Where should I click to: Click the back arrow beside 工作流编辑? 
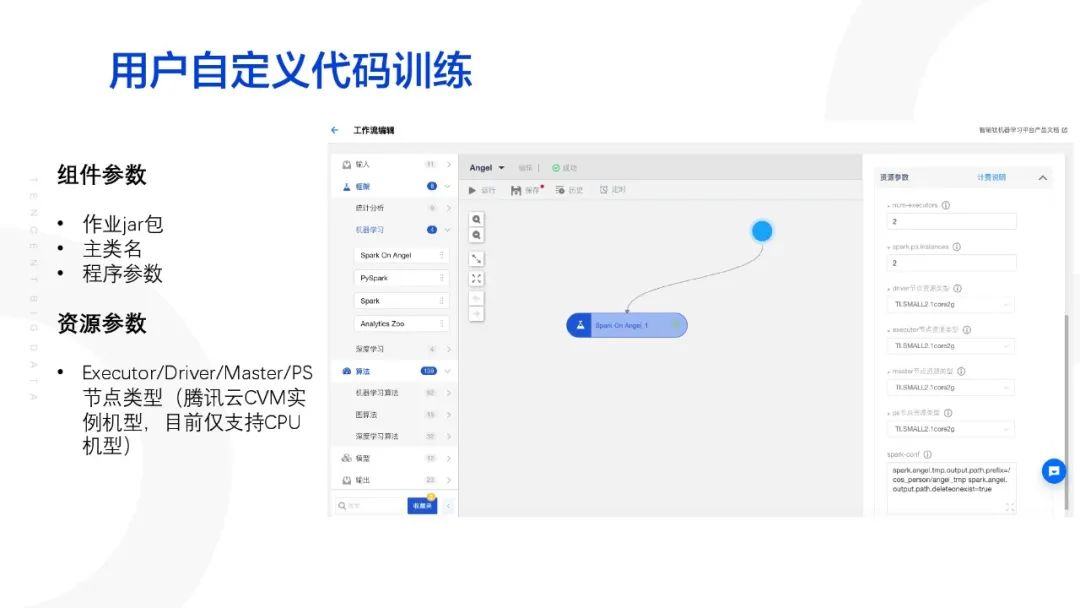pos(335,130)
